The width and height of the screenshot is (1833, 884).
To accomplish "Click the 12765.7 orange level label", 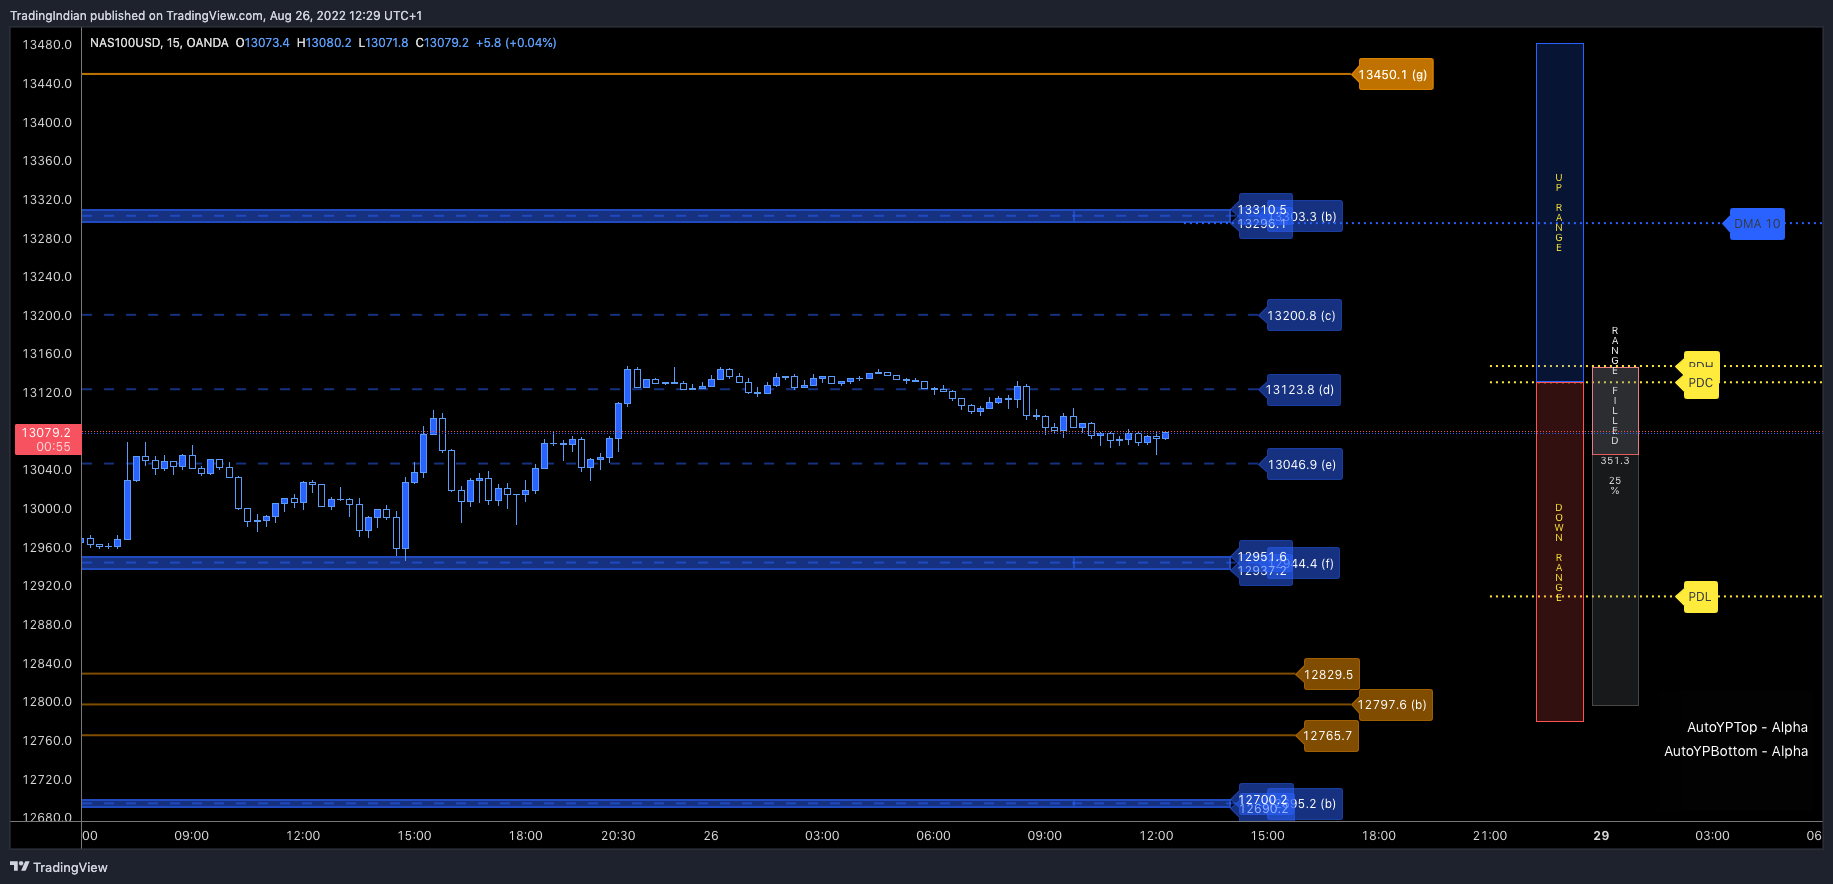I will click(x=1327, y=736).
